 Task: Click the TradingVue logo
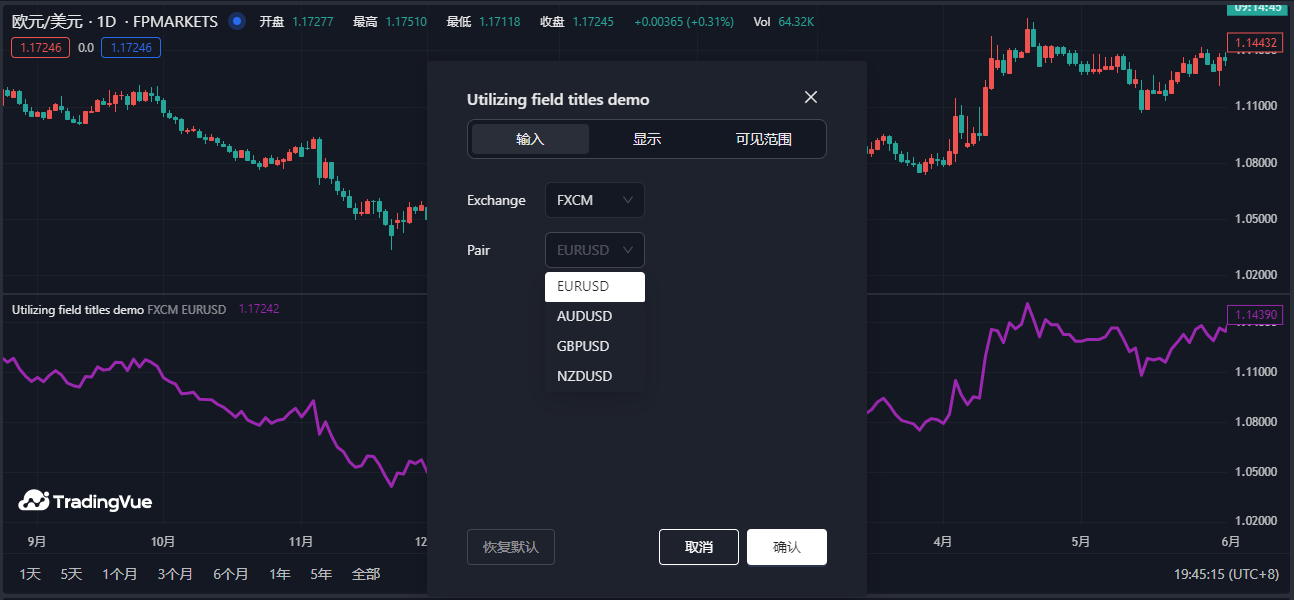[85, 501]
